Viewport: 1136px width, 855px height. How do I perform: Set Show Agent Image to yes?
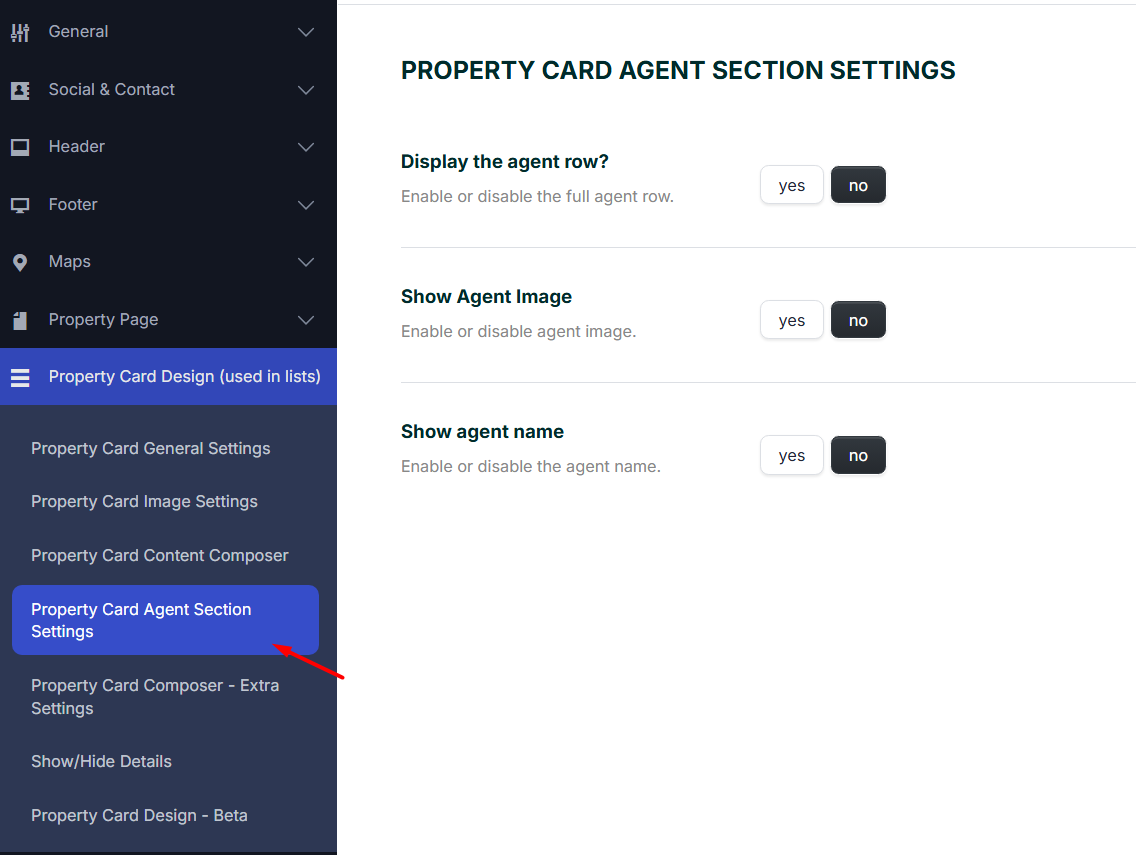(x=791, y=320)
